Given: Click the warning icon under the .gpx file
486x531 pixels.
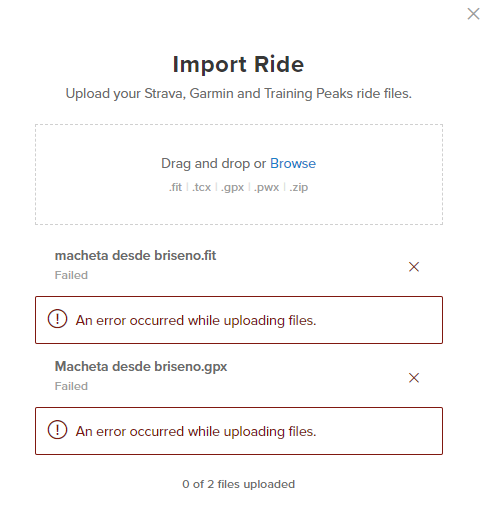Looking at the screenshot, I should [58, 430].
